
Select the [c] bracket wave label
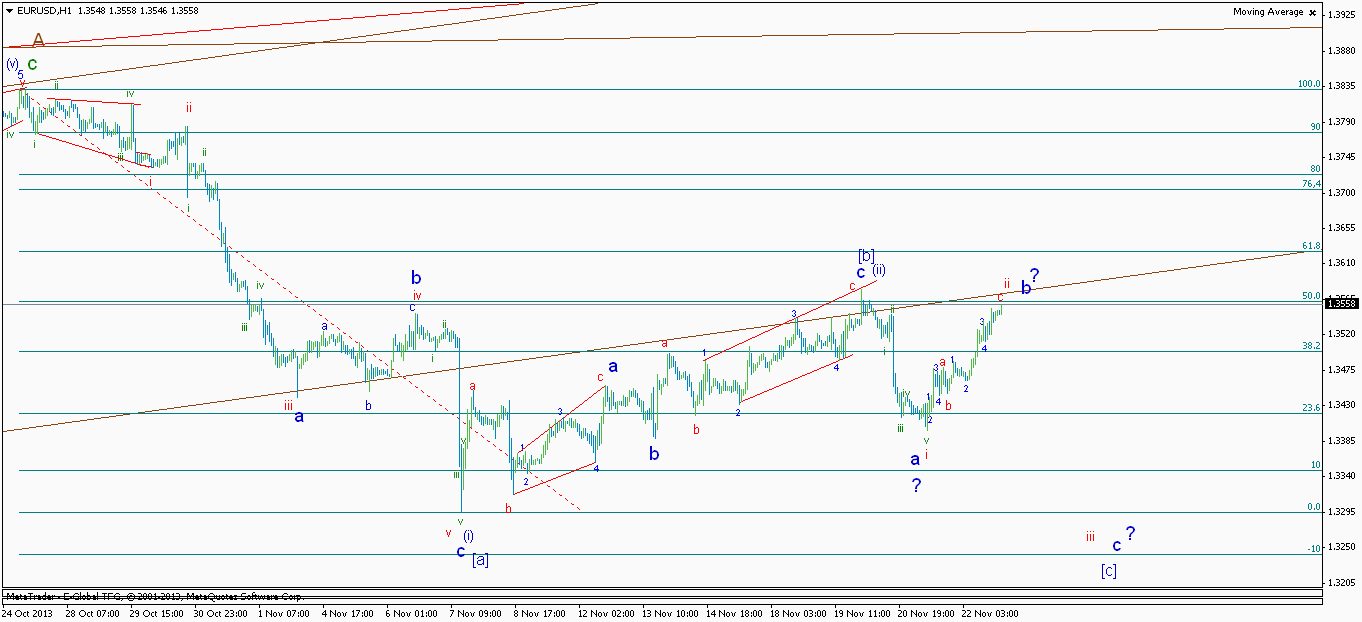pos(1108,571)
